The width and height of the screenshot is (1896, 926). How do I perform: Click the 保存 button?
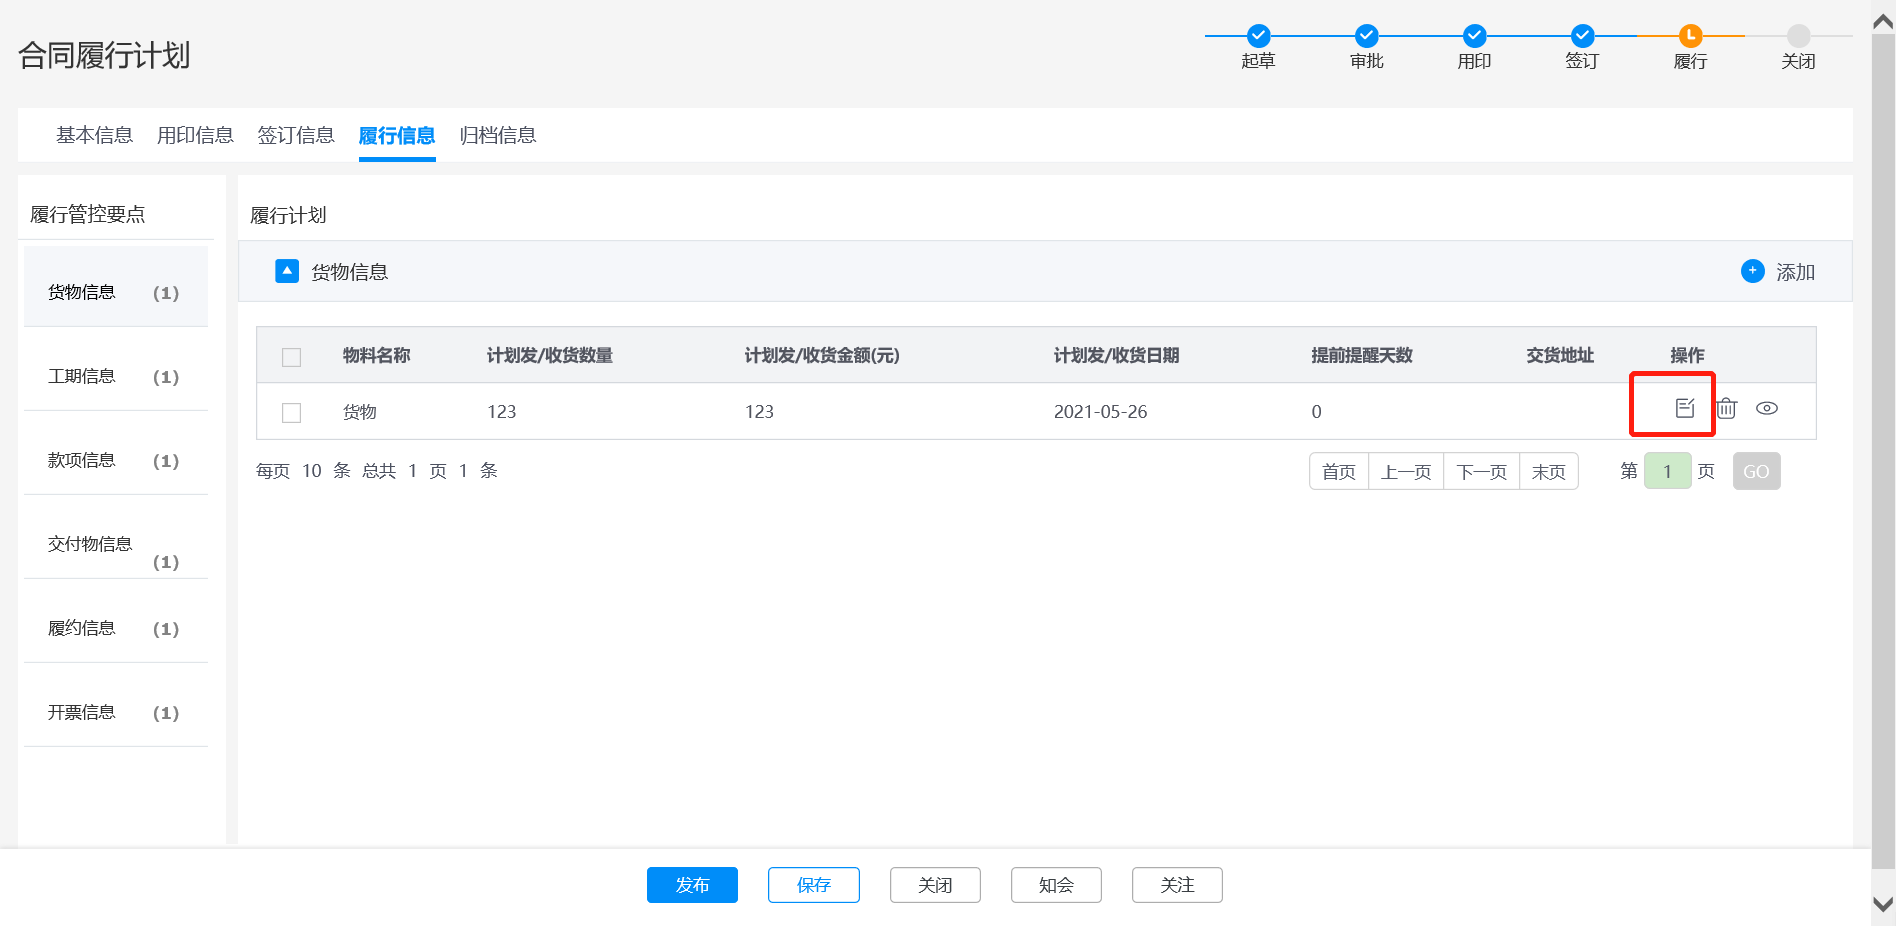pos(813,885)
